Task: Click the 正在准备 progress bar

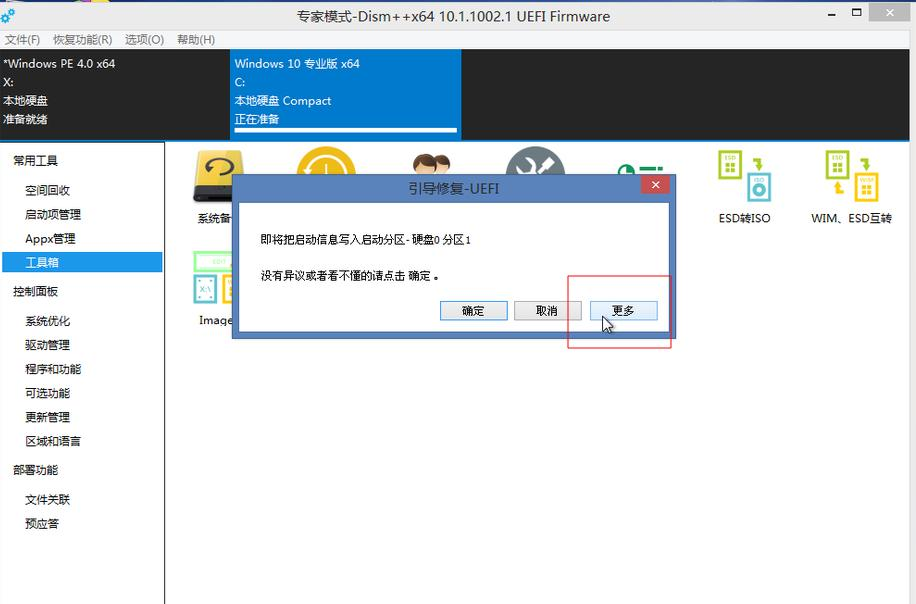Action: (345, 130)
